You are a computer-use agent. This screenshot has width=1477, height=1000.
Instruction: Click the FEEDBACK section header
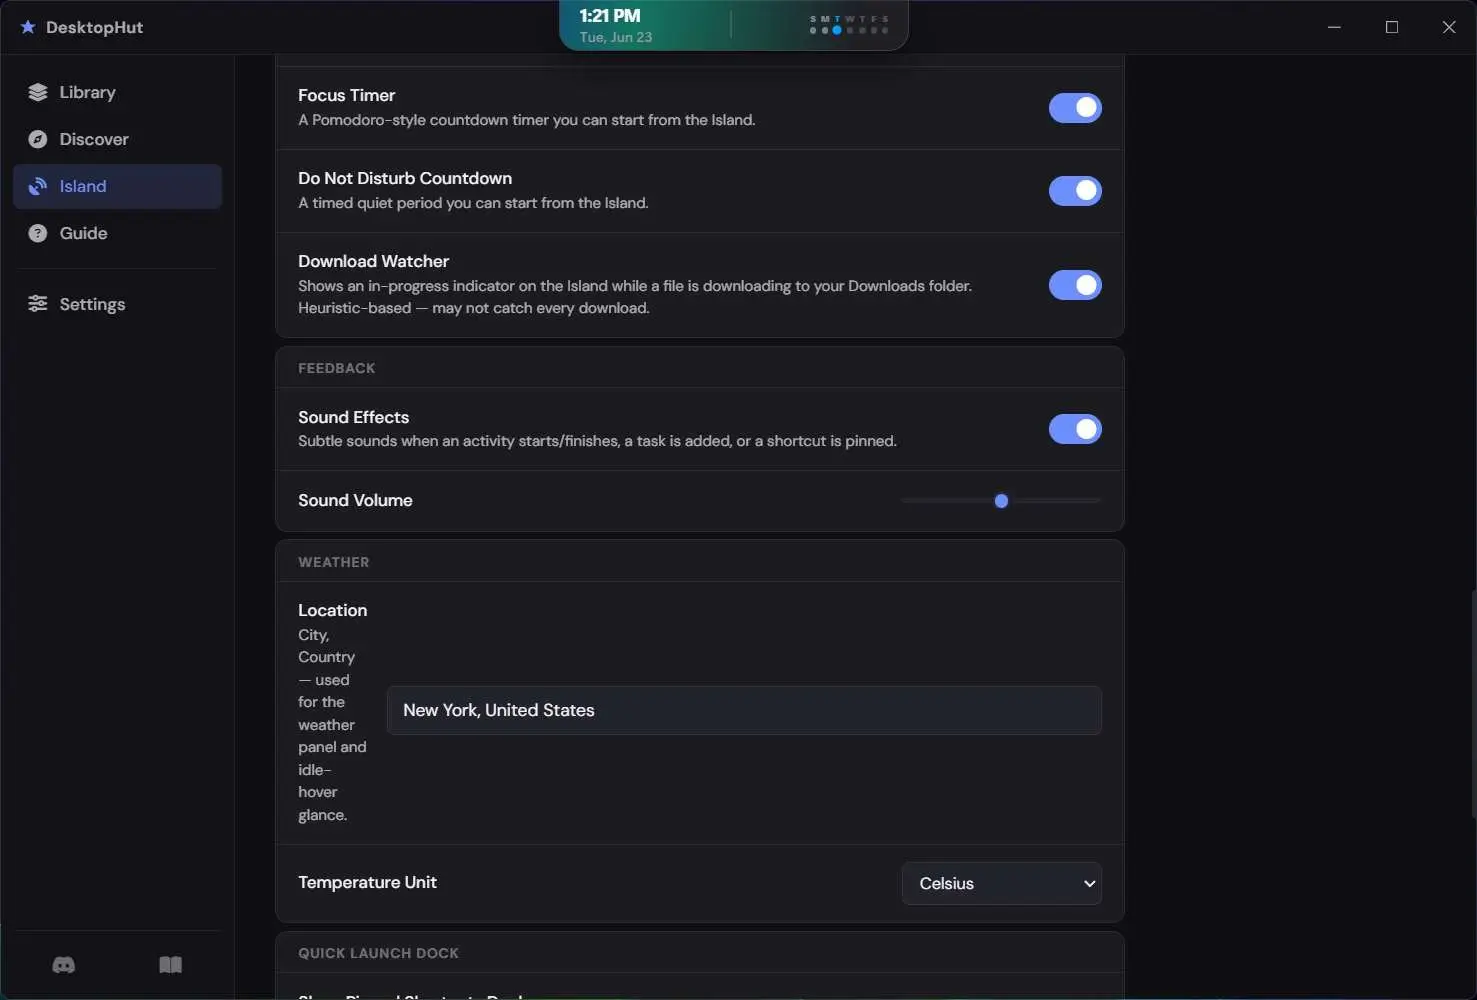[x=337, y=368]
